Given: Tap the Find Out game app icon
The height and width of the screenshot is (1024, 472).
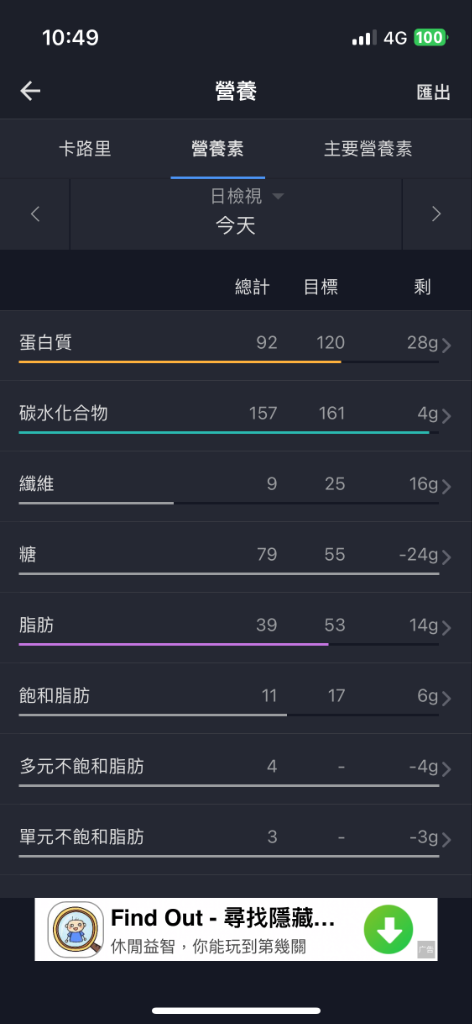Looking at the screenshot, I should pos(76,929).
